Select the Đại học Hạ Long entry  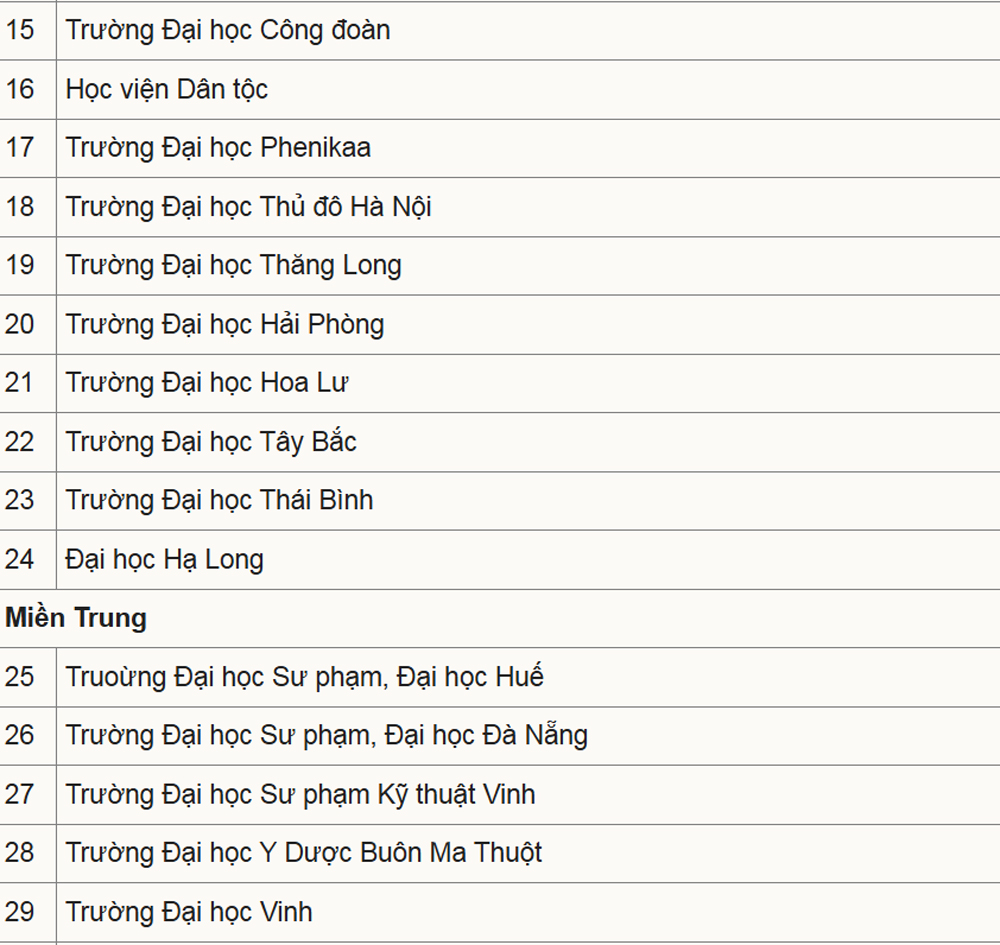165,559
